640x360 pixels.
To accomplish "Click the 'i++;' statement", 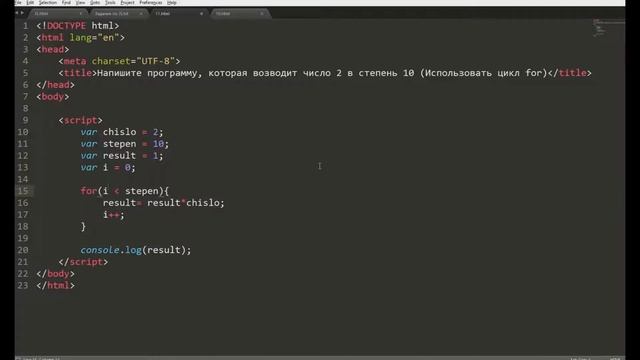I will coord(113,215).
